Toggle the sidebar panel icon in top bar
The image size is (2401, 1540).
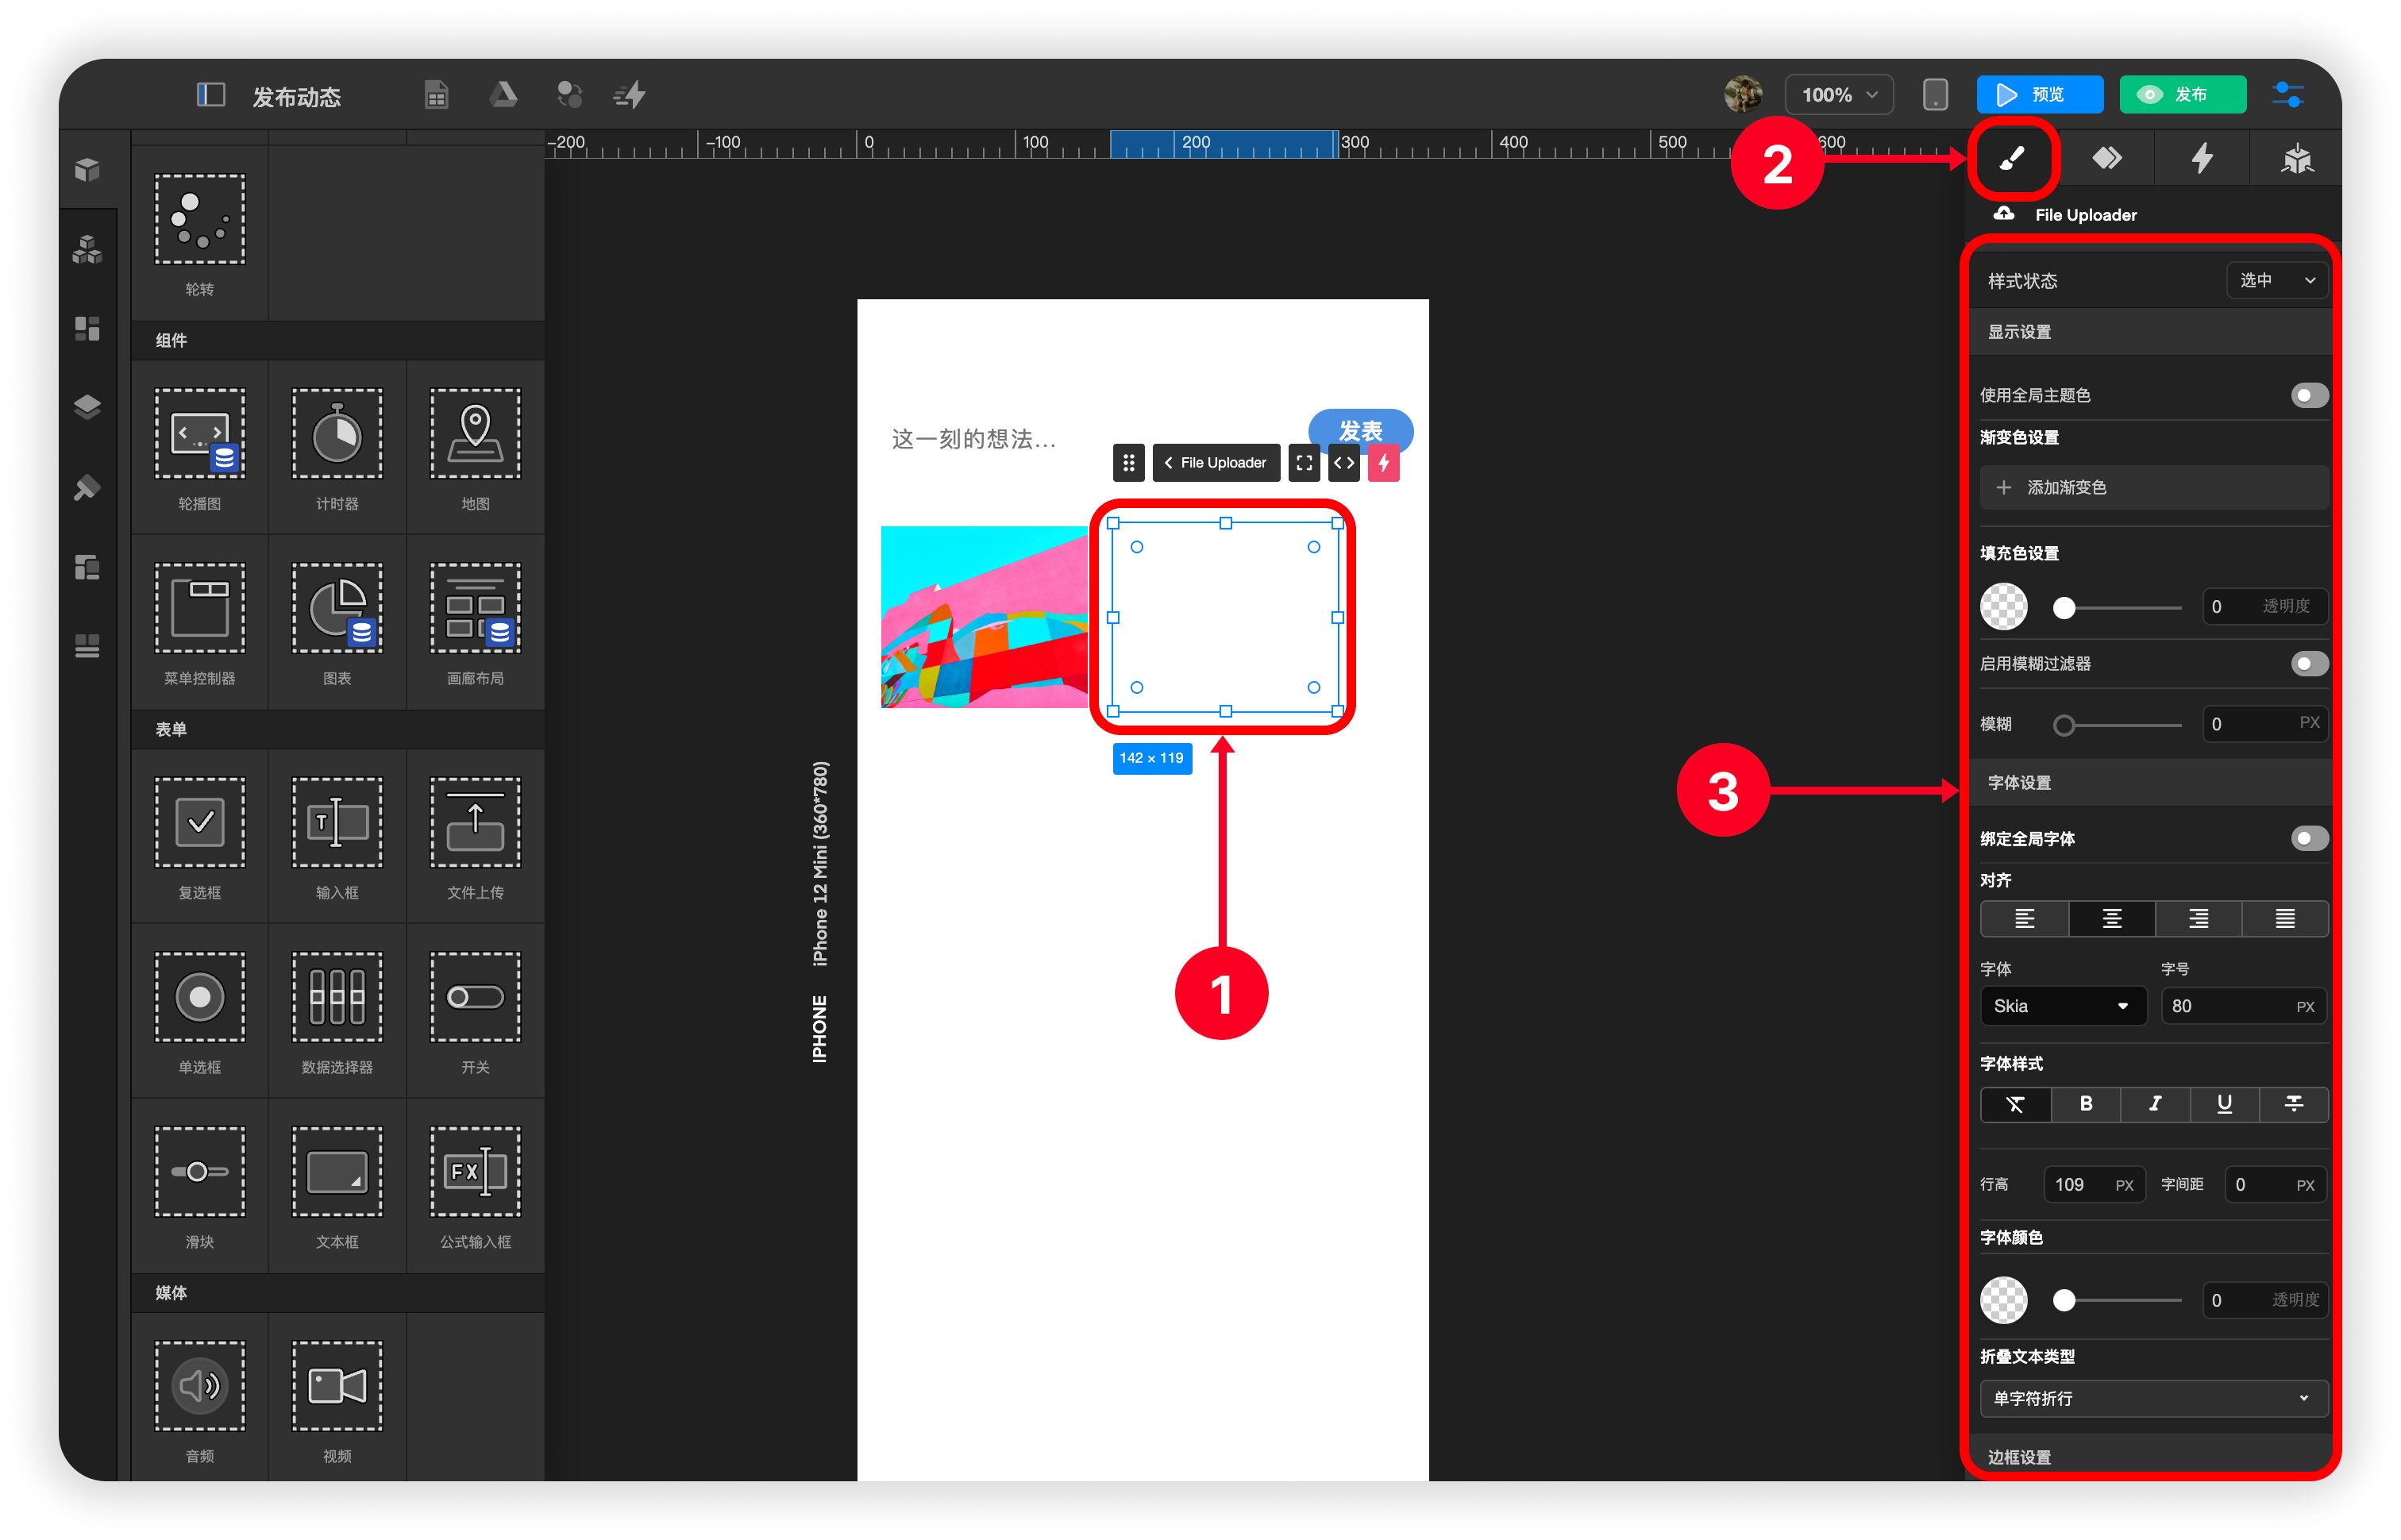(x=210, y=94)
